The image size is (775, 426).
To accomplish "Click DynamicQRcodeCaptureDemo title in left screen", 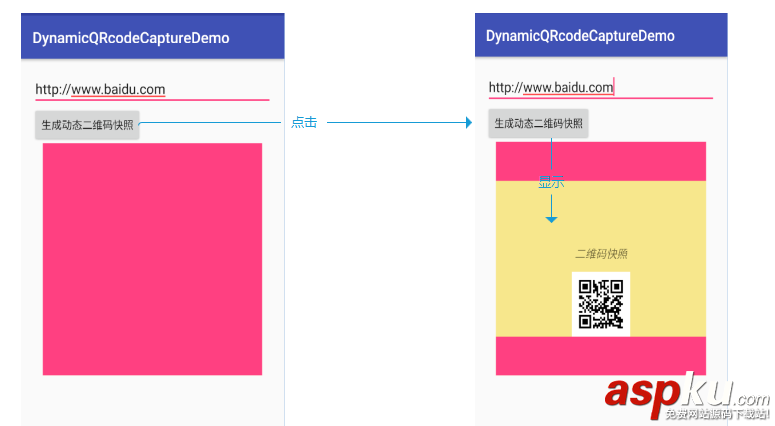I will [131, 38].
